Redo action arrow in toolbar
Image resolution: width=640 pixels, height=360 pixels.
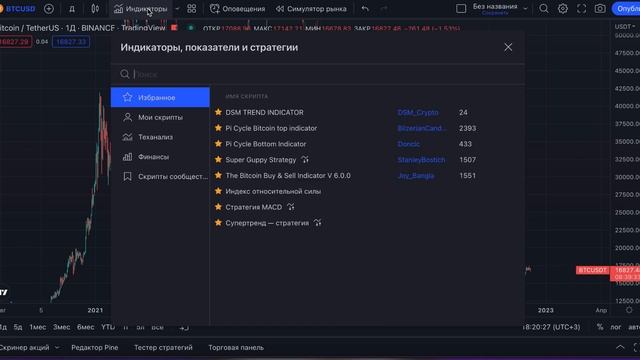click(x=384, y=9)
